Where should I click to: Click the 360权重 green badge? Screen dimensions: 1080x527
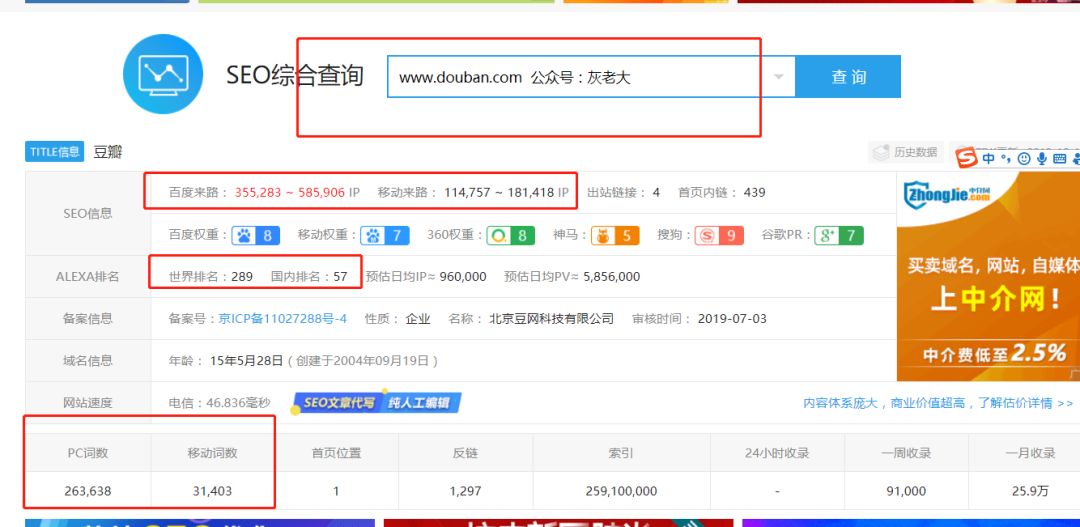pos(511,236)
